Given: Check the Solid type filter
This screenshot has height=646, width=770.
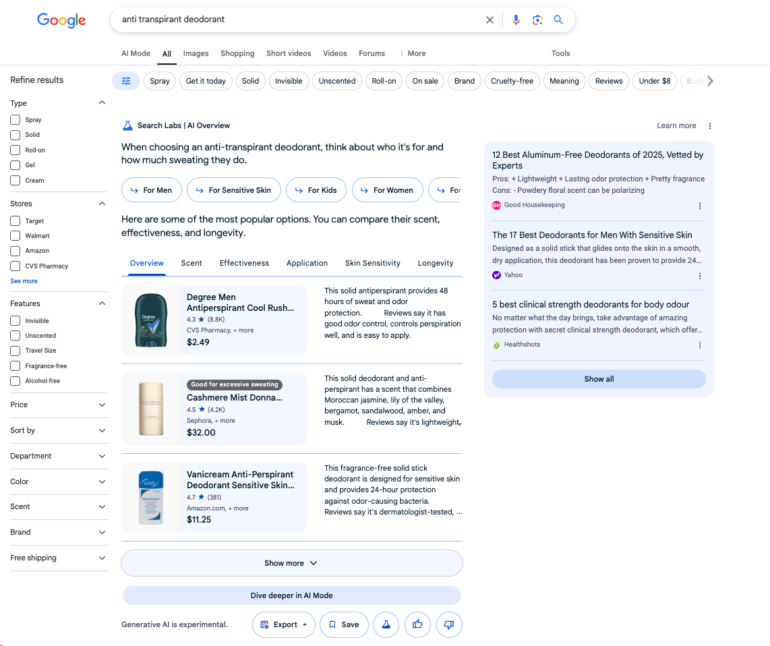Looking at the screenshot, I should coord(15,135).
